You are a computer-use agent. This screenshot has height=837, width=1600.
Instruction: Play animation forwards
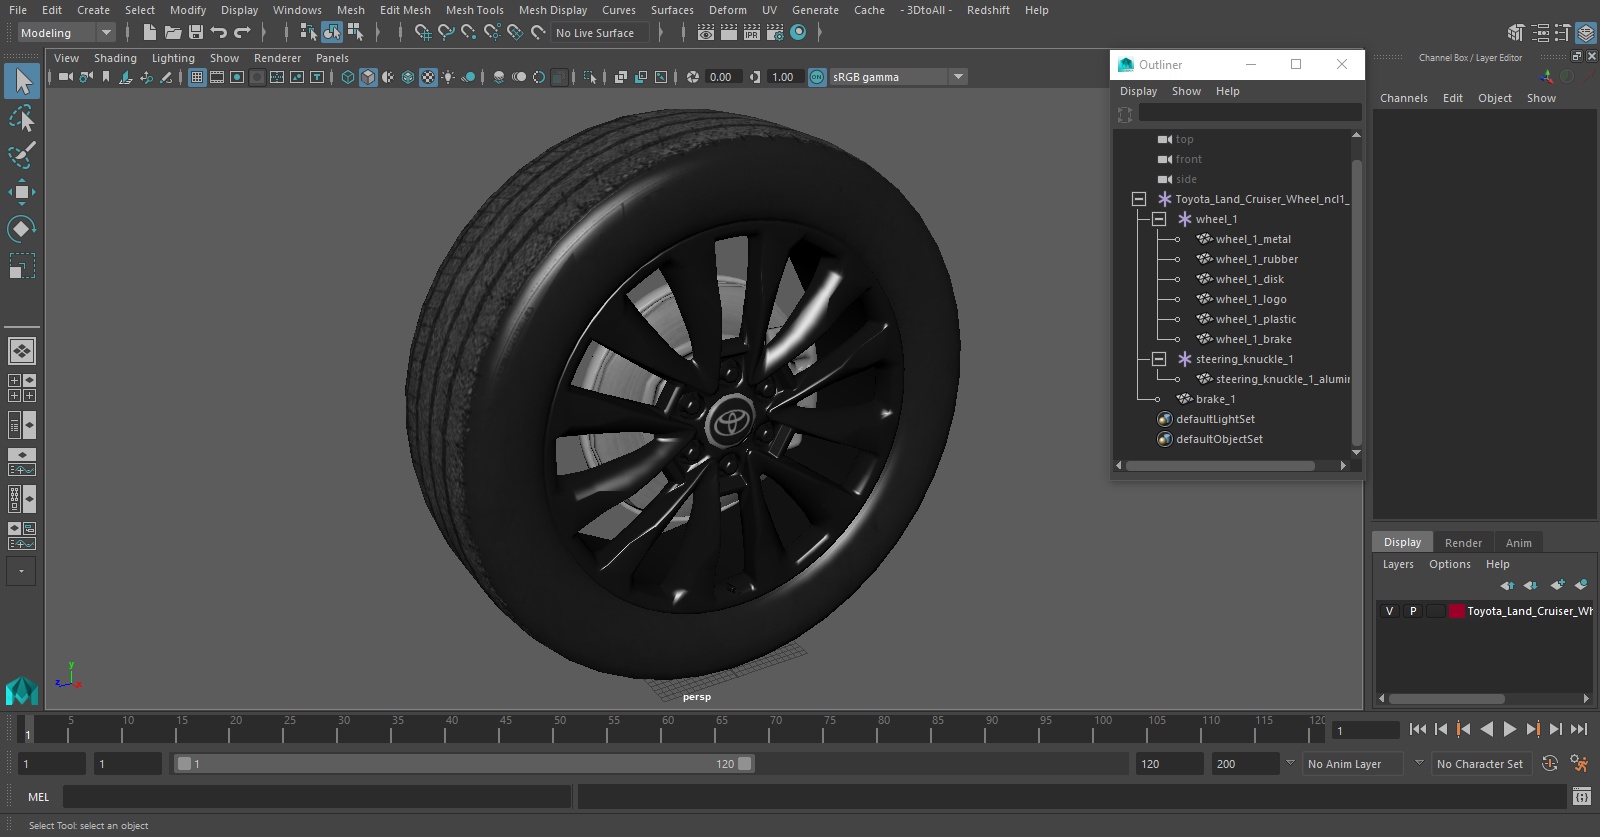pyautogui.click(x=1509, y=730)
